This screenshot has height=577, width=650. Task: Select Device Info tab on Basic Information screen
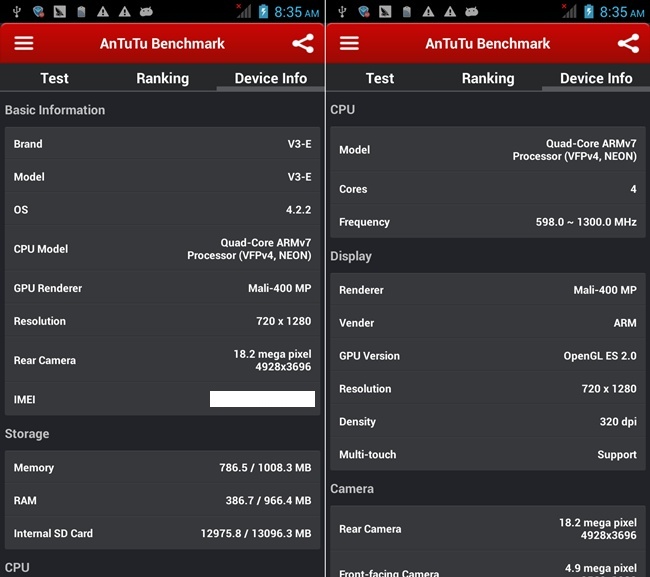coord(271,78)
